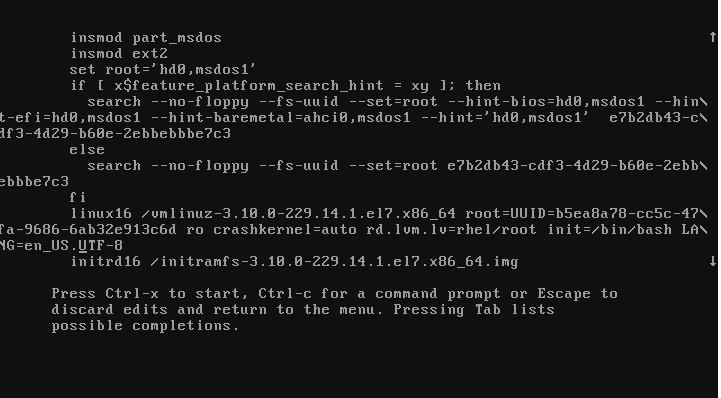Place cursor on 'insmod part_msdos' line
The image size is (721, 398).
tap(146, 38)
